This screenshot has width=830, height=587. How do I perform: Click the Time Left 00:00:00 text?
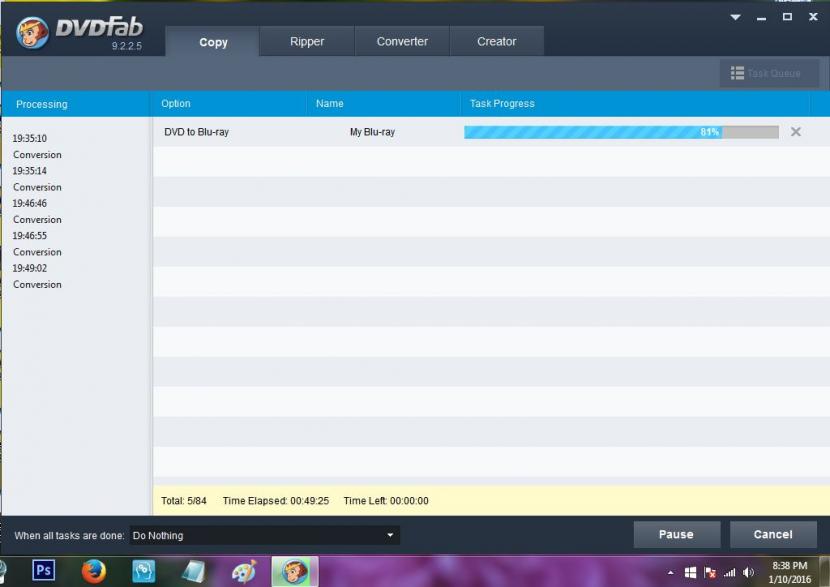386,501
